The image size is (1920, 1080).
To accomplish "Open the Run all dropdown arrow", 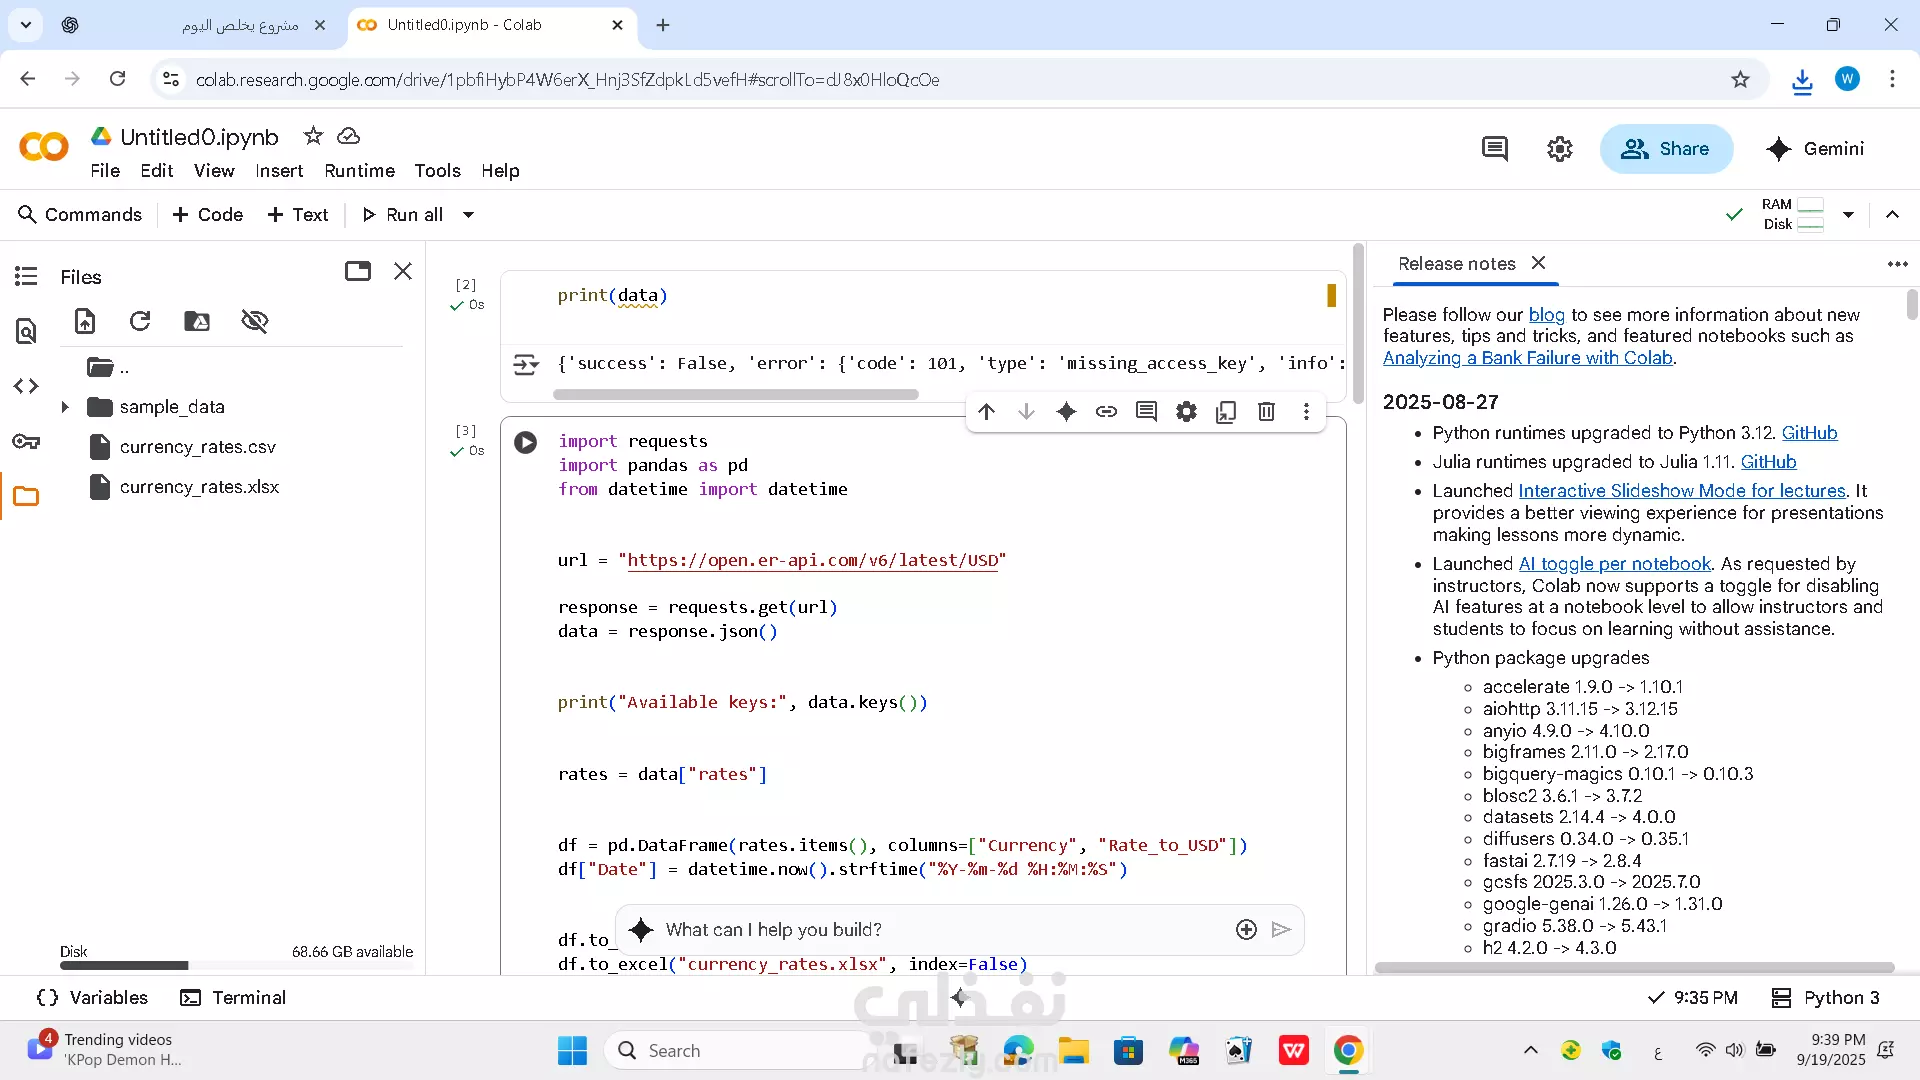I will click(468, 215).
